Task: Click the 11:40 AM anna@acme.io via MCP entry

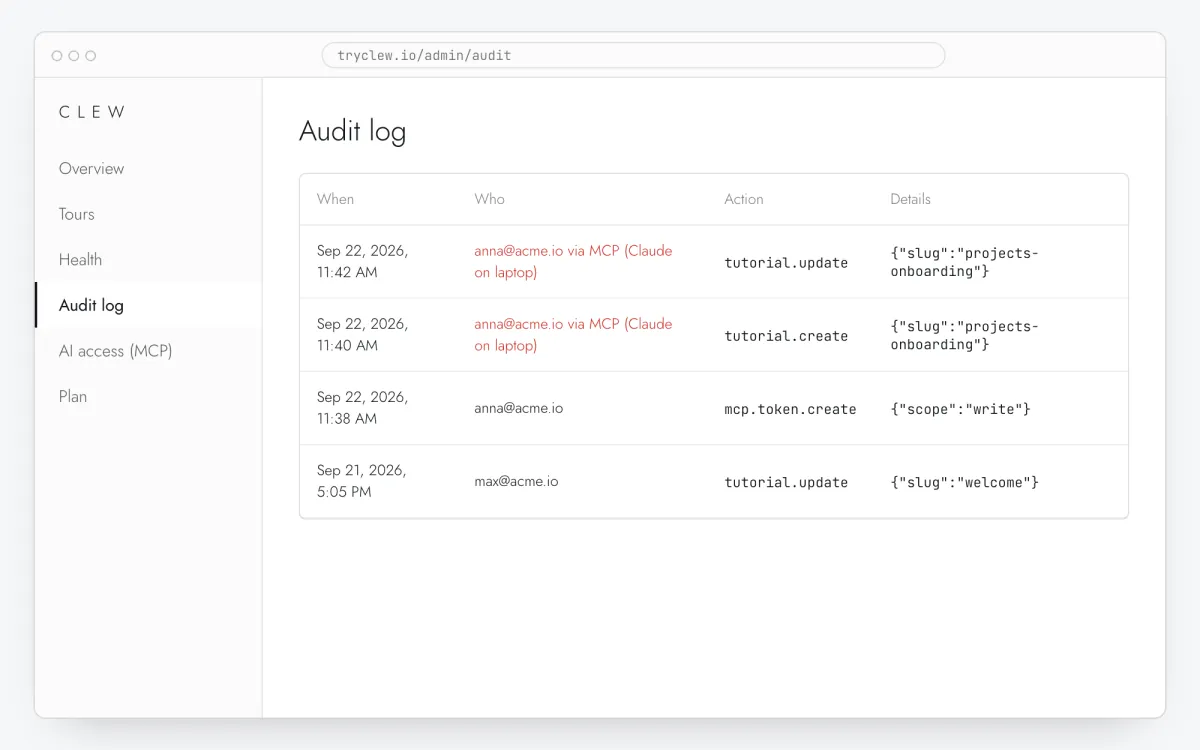Action: 573,334
